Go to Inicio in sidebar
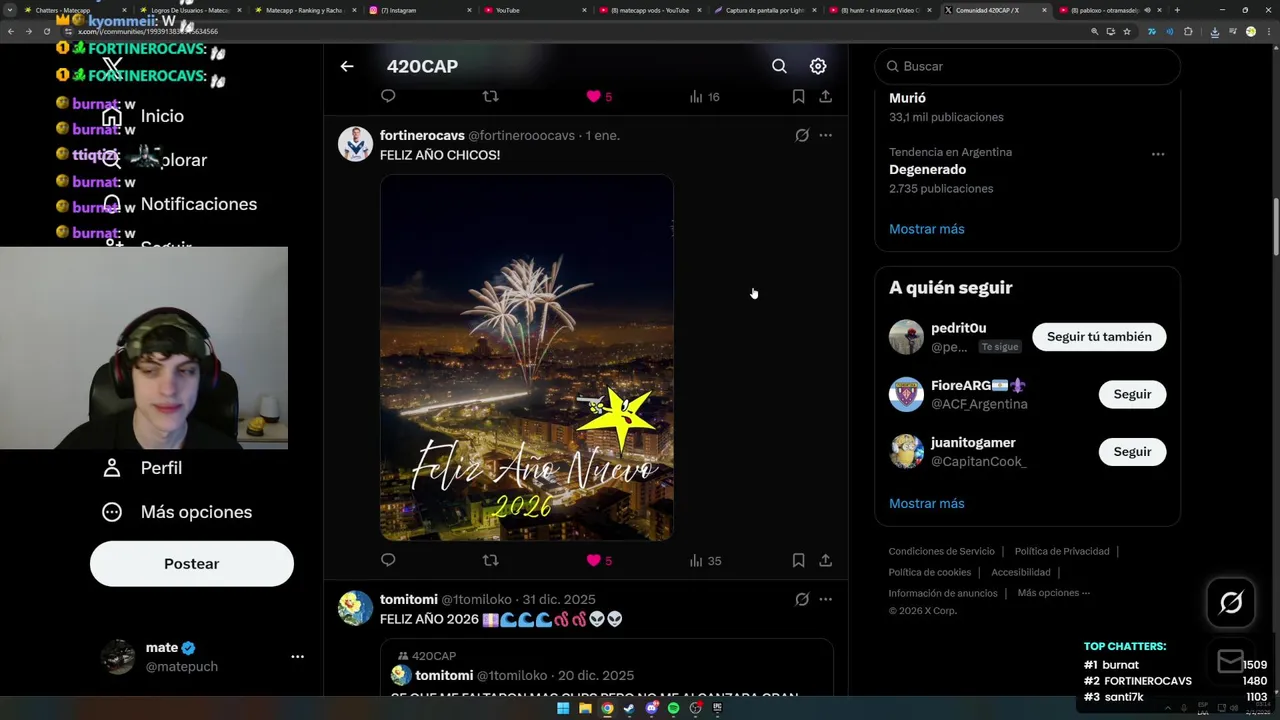Screen dimensions: 1280x720 point(143,116)
